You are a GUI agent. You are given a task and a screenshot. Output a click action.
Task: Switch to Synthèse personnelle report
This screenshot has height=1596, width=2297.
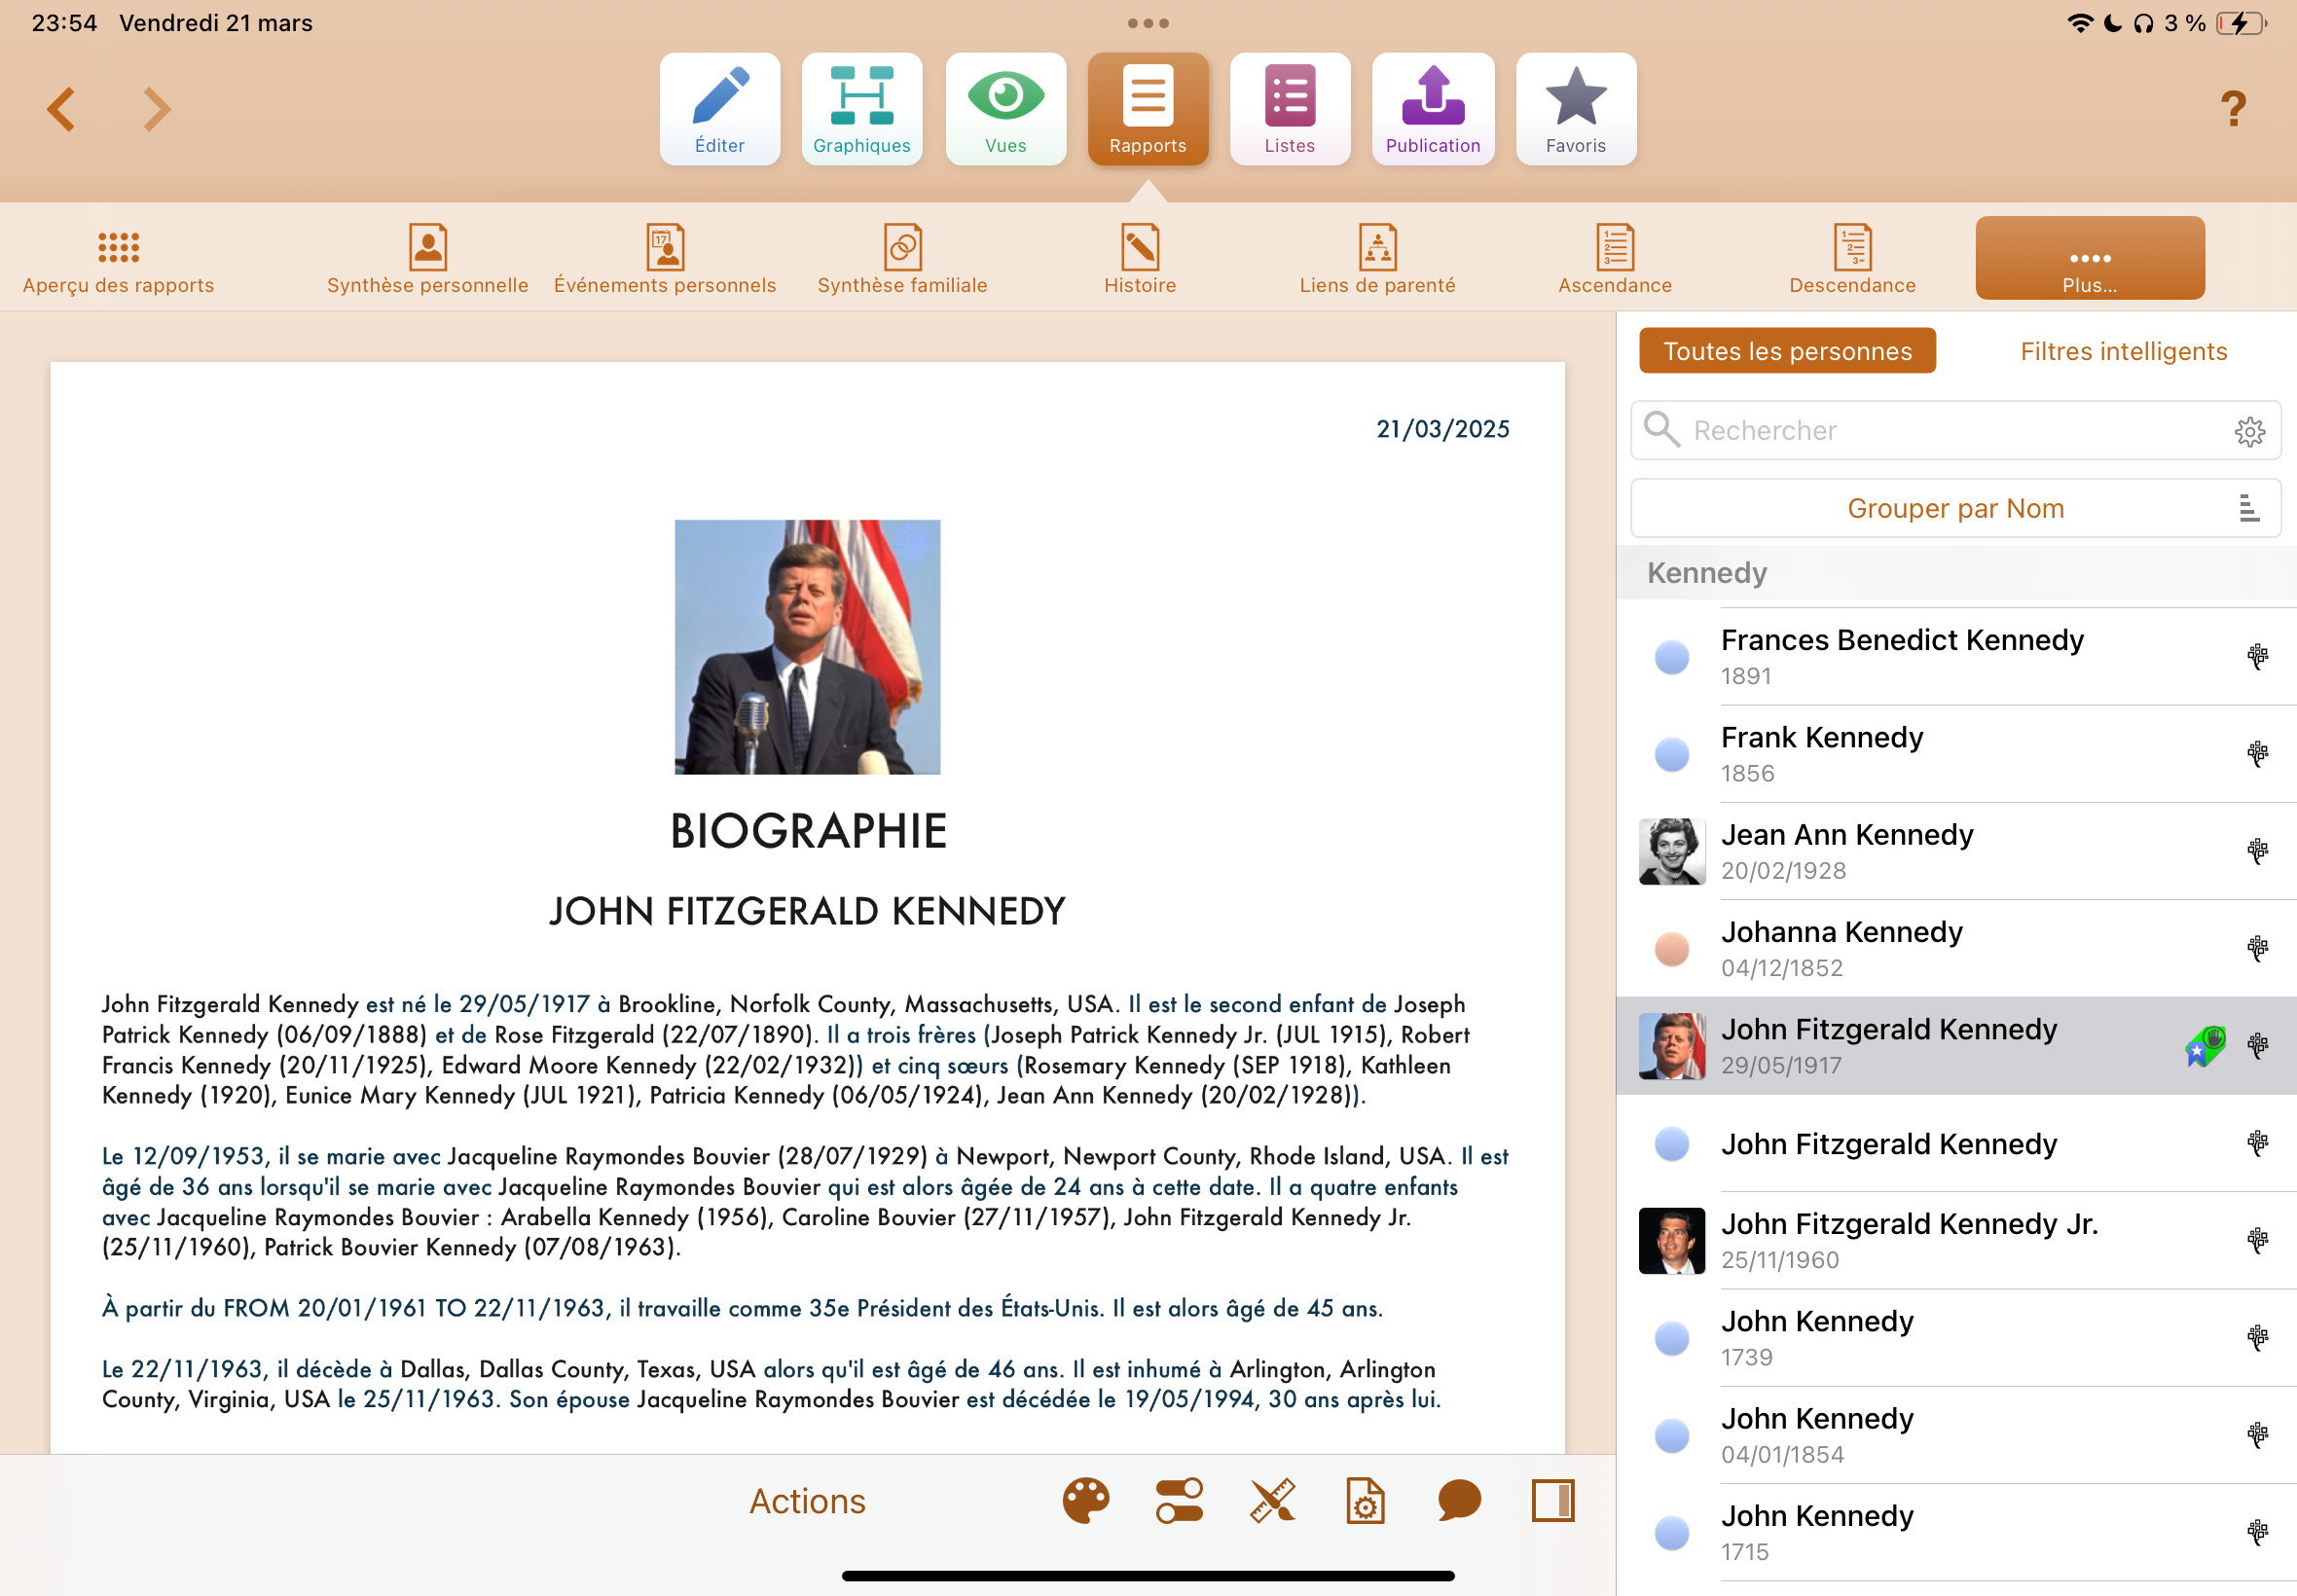coord(427,260)
